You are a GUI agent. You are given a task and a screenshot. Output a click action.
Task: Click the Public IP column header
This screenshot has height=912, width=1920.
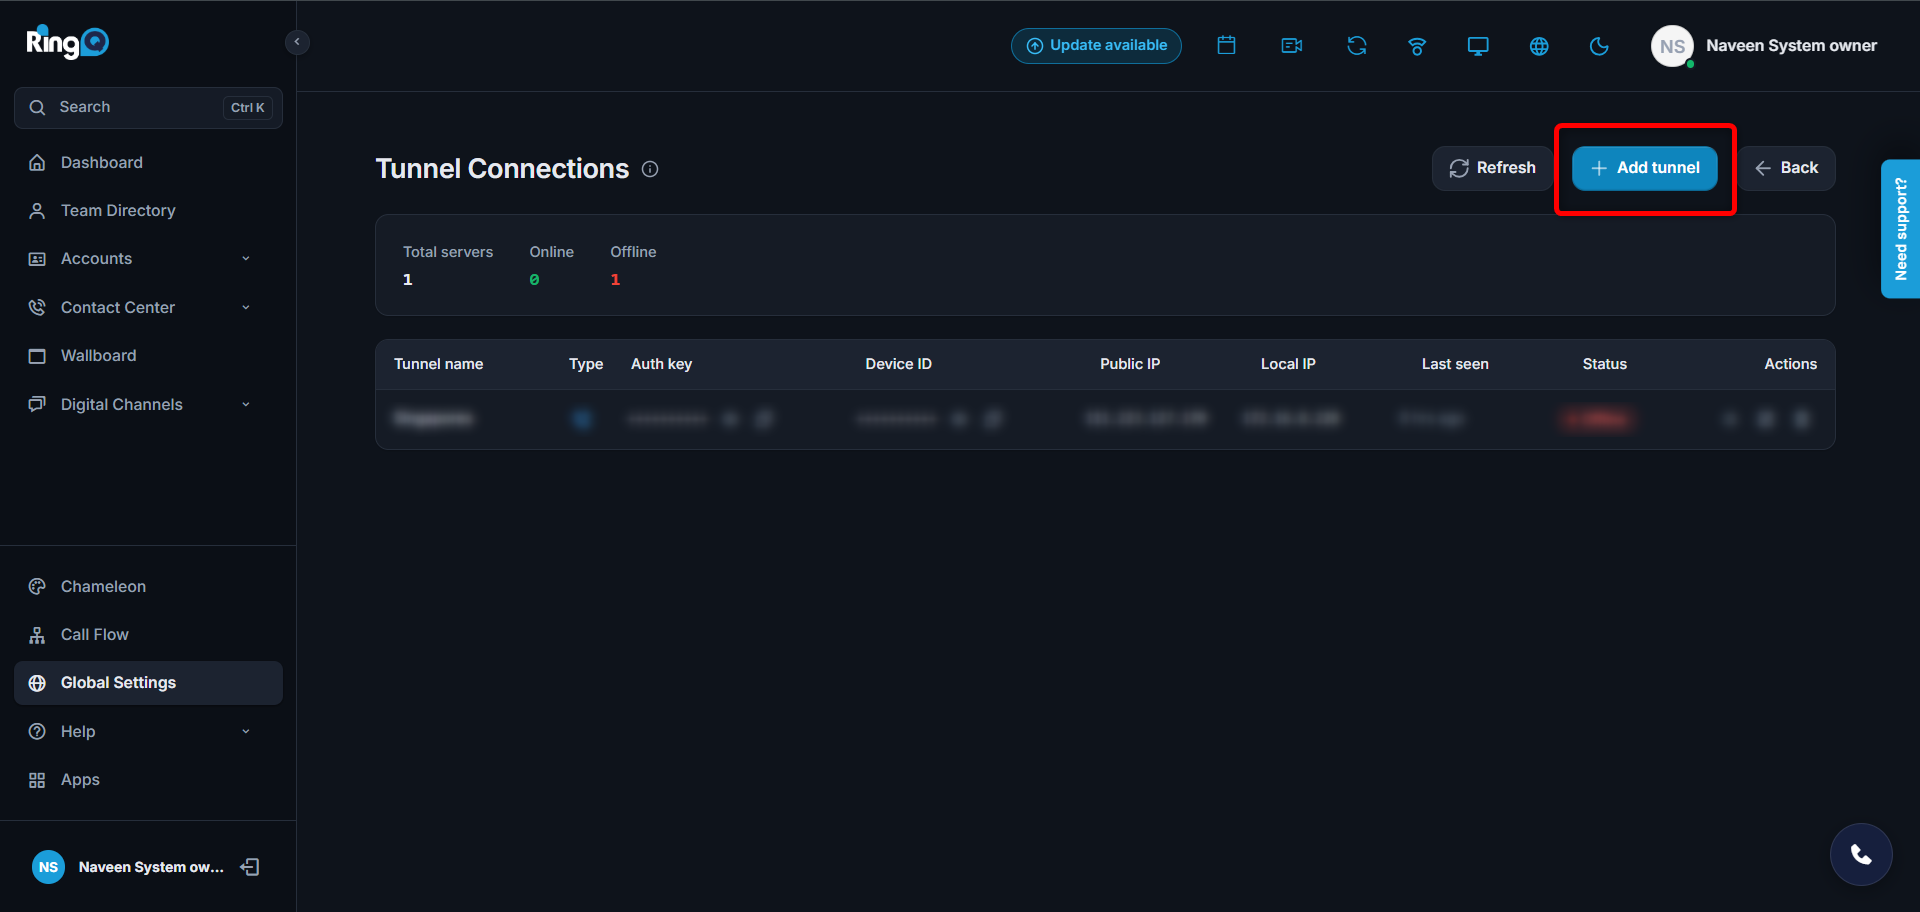(1130, 364)
